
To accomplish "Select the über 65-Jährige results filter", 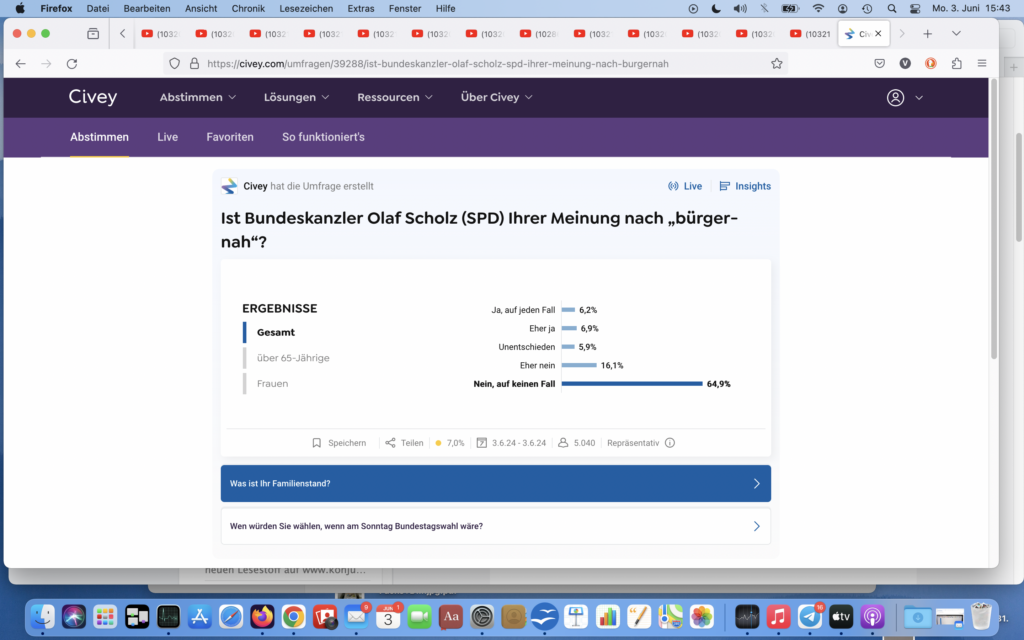I will pyautogui.click(x=292, y=358).
